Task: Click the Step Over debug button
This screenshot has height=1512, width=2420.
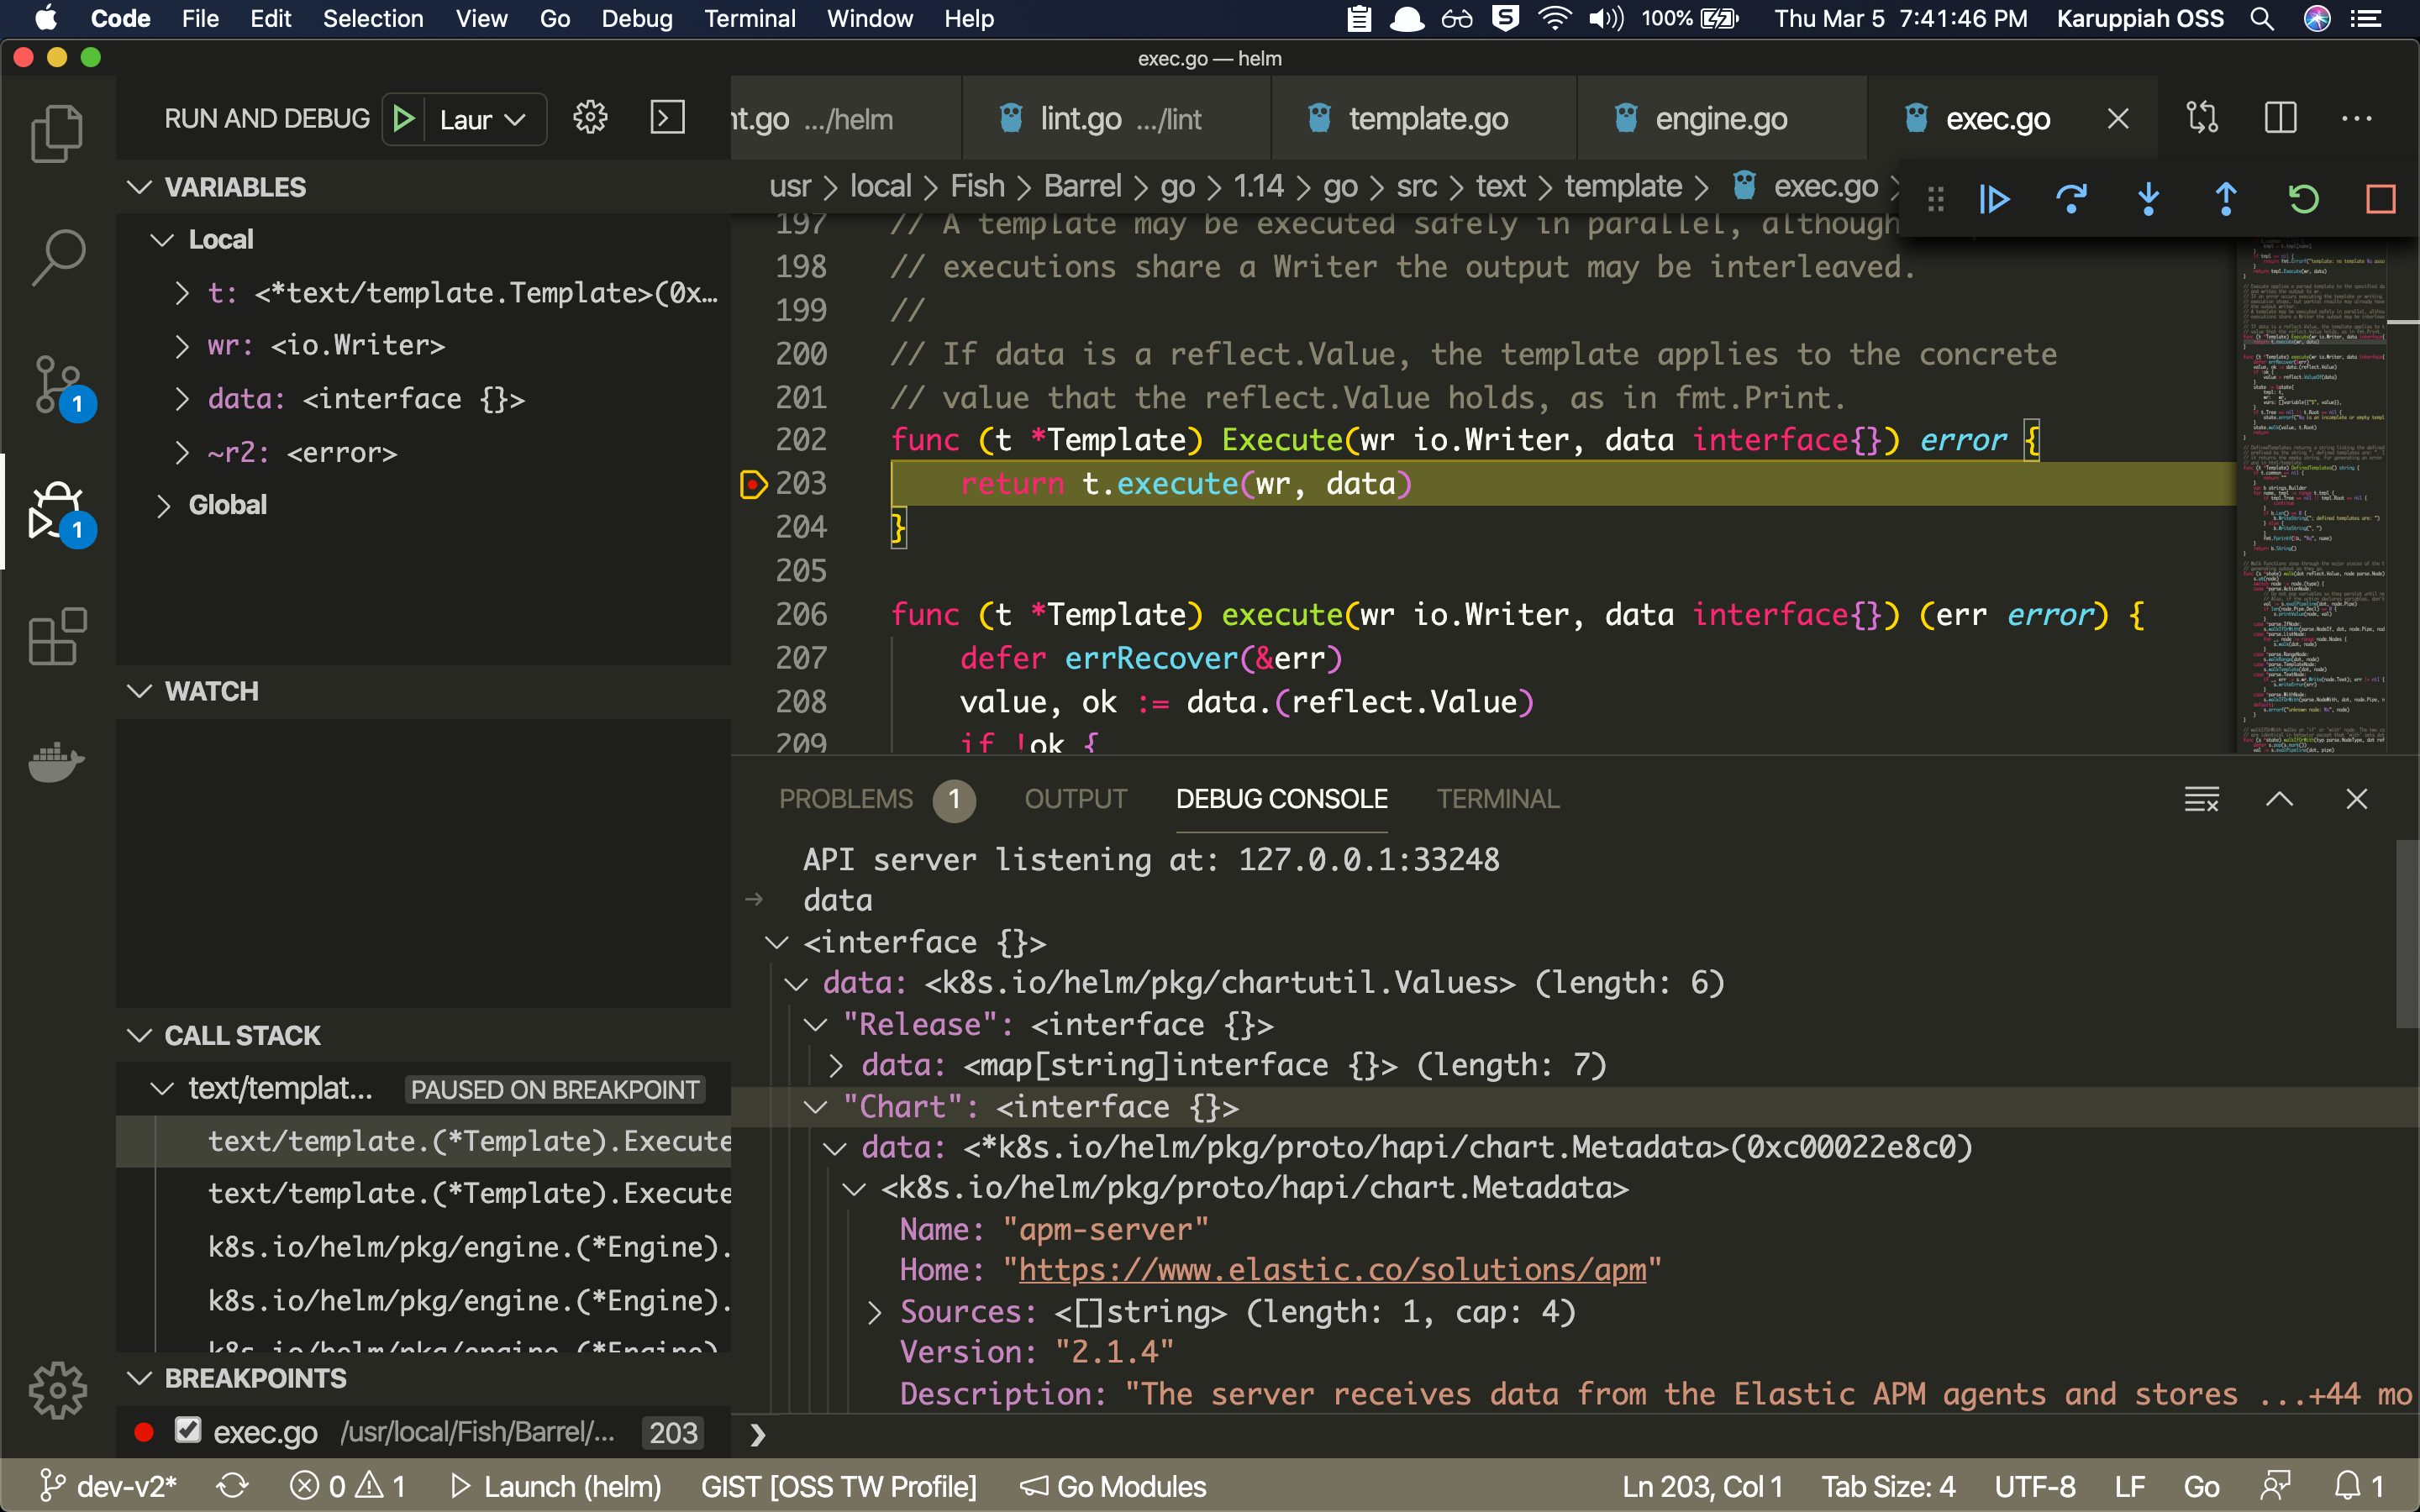Action: coord(2071,199)
